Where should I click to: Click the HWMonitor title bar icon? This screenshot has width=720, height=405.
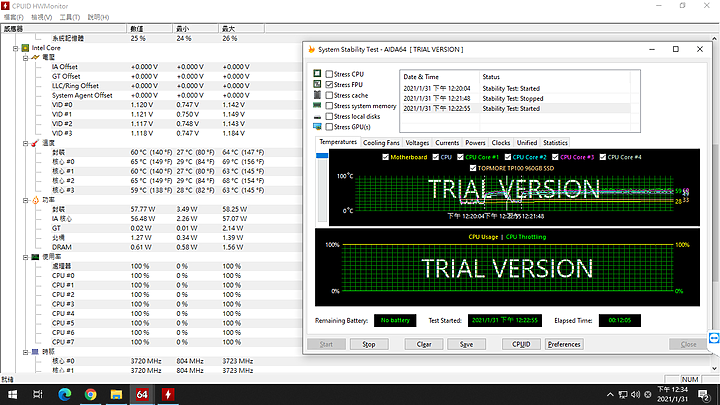tap(5, 6)
